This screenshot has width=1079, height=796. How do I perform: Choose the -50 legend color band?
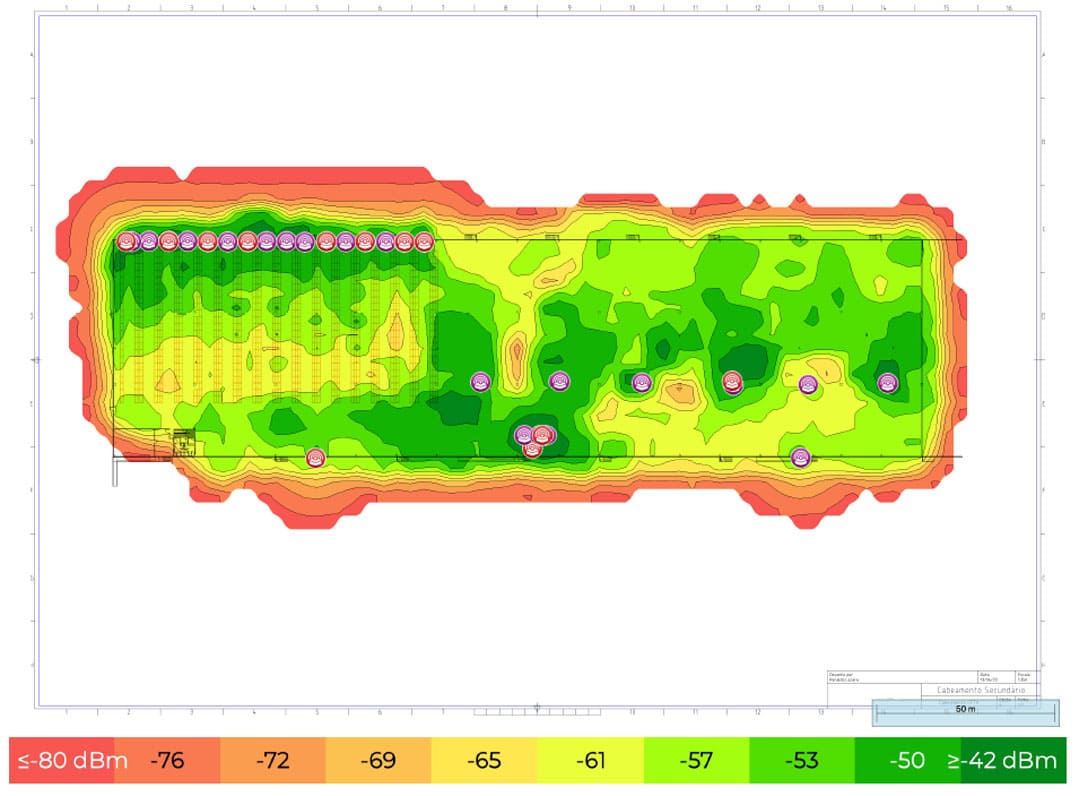point(908,760)
